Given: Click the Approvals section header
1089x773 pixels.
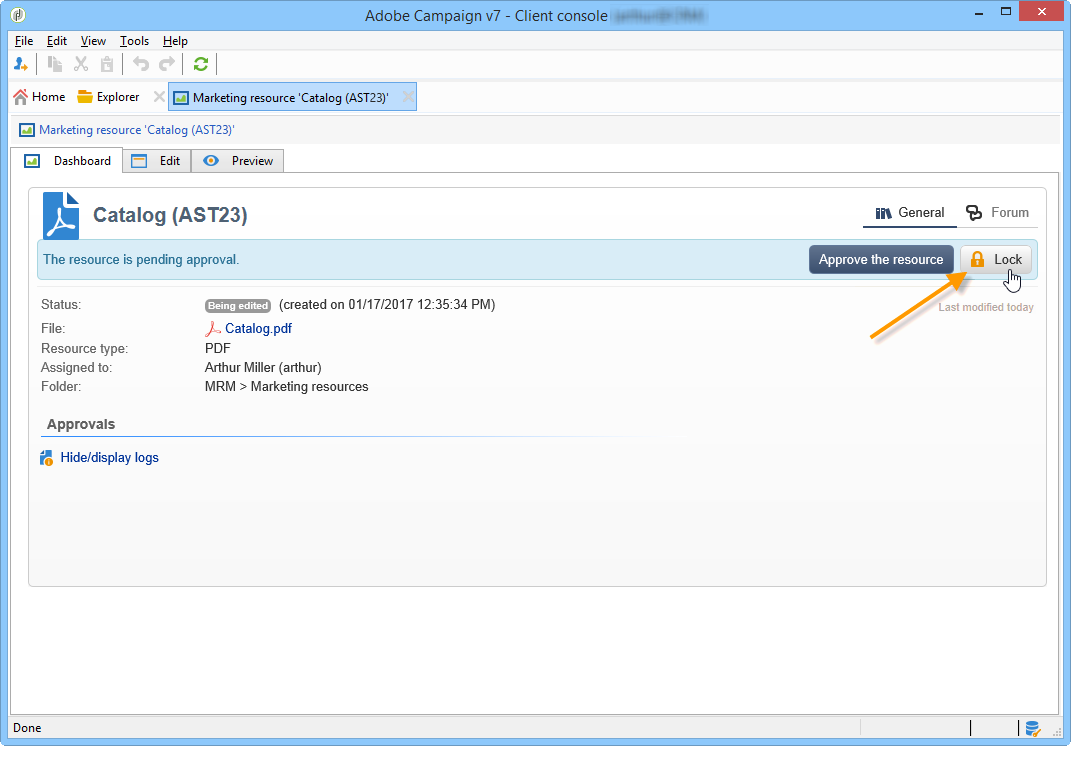Looking at the screenshot, I should pos(81,424).
